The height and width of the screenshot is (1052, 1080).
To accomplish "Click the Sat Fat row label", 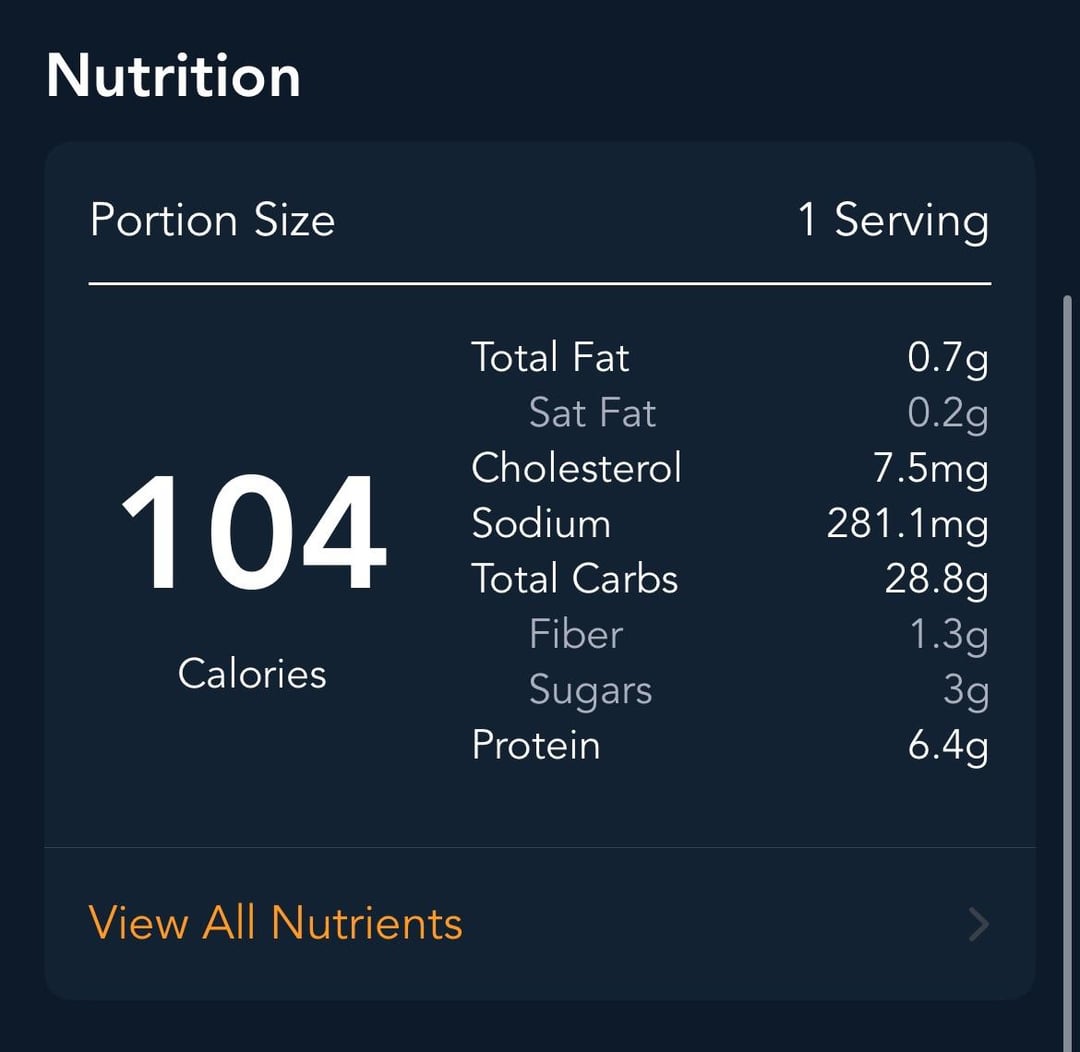I will 592,413.
